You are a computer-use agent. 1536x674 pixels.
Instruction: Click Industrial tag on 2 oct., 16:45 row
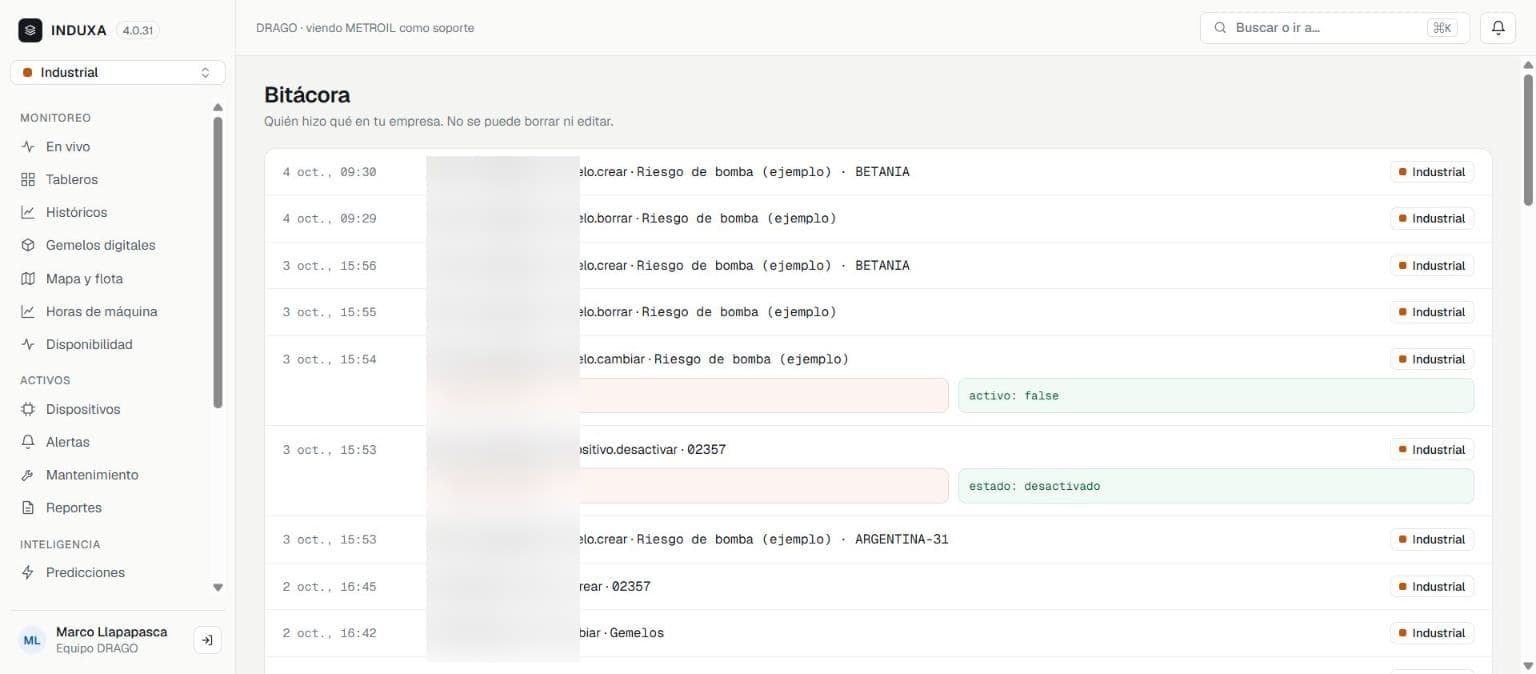point(1432,587)
